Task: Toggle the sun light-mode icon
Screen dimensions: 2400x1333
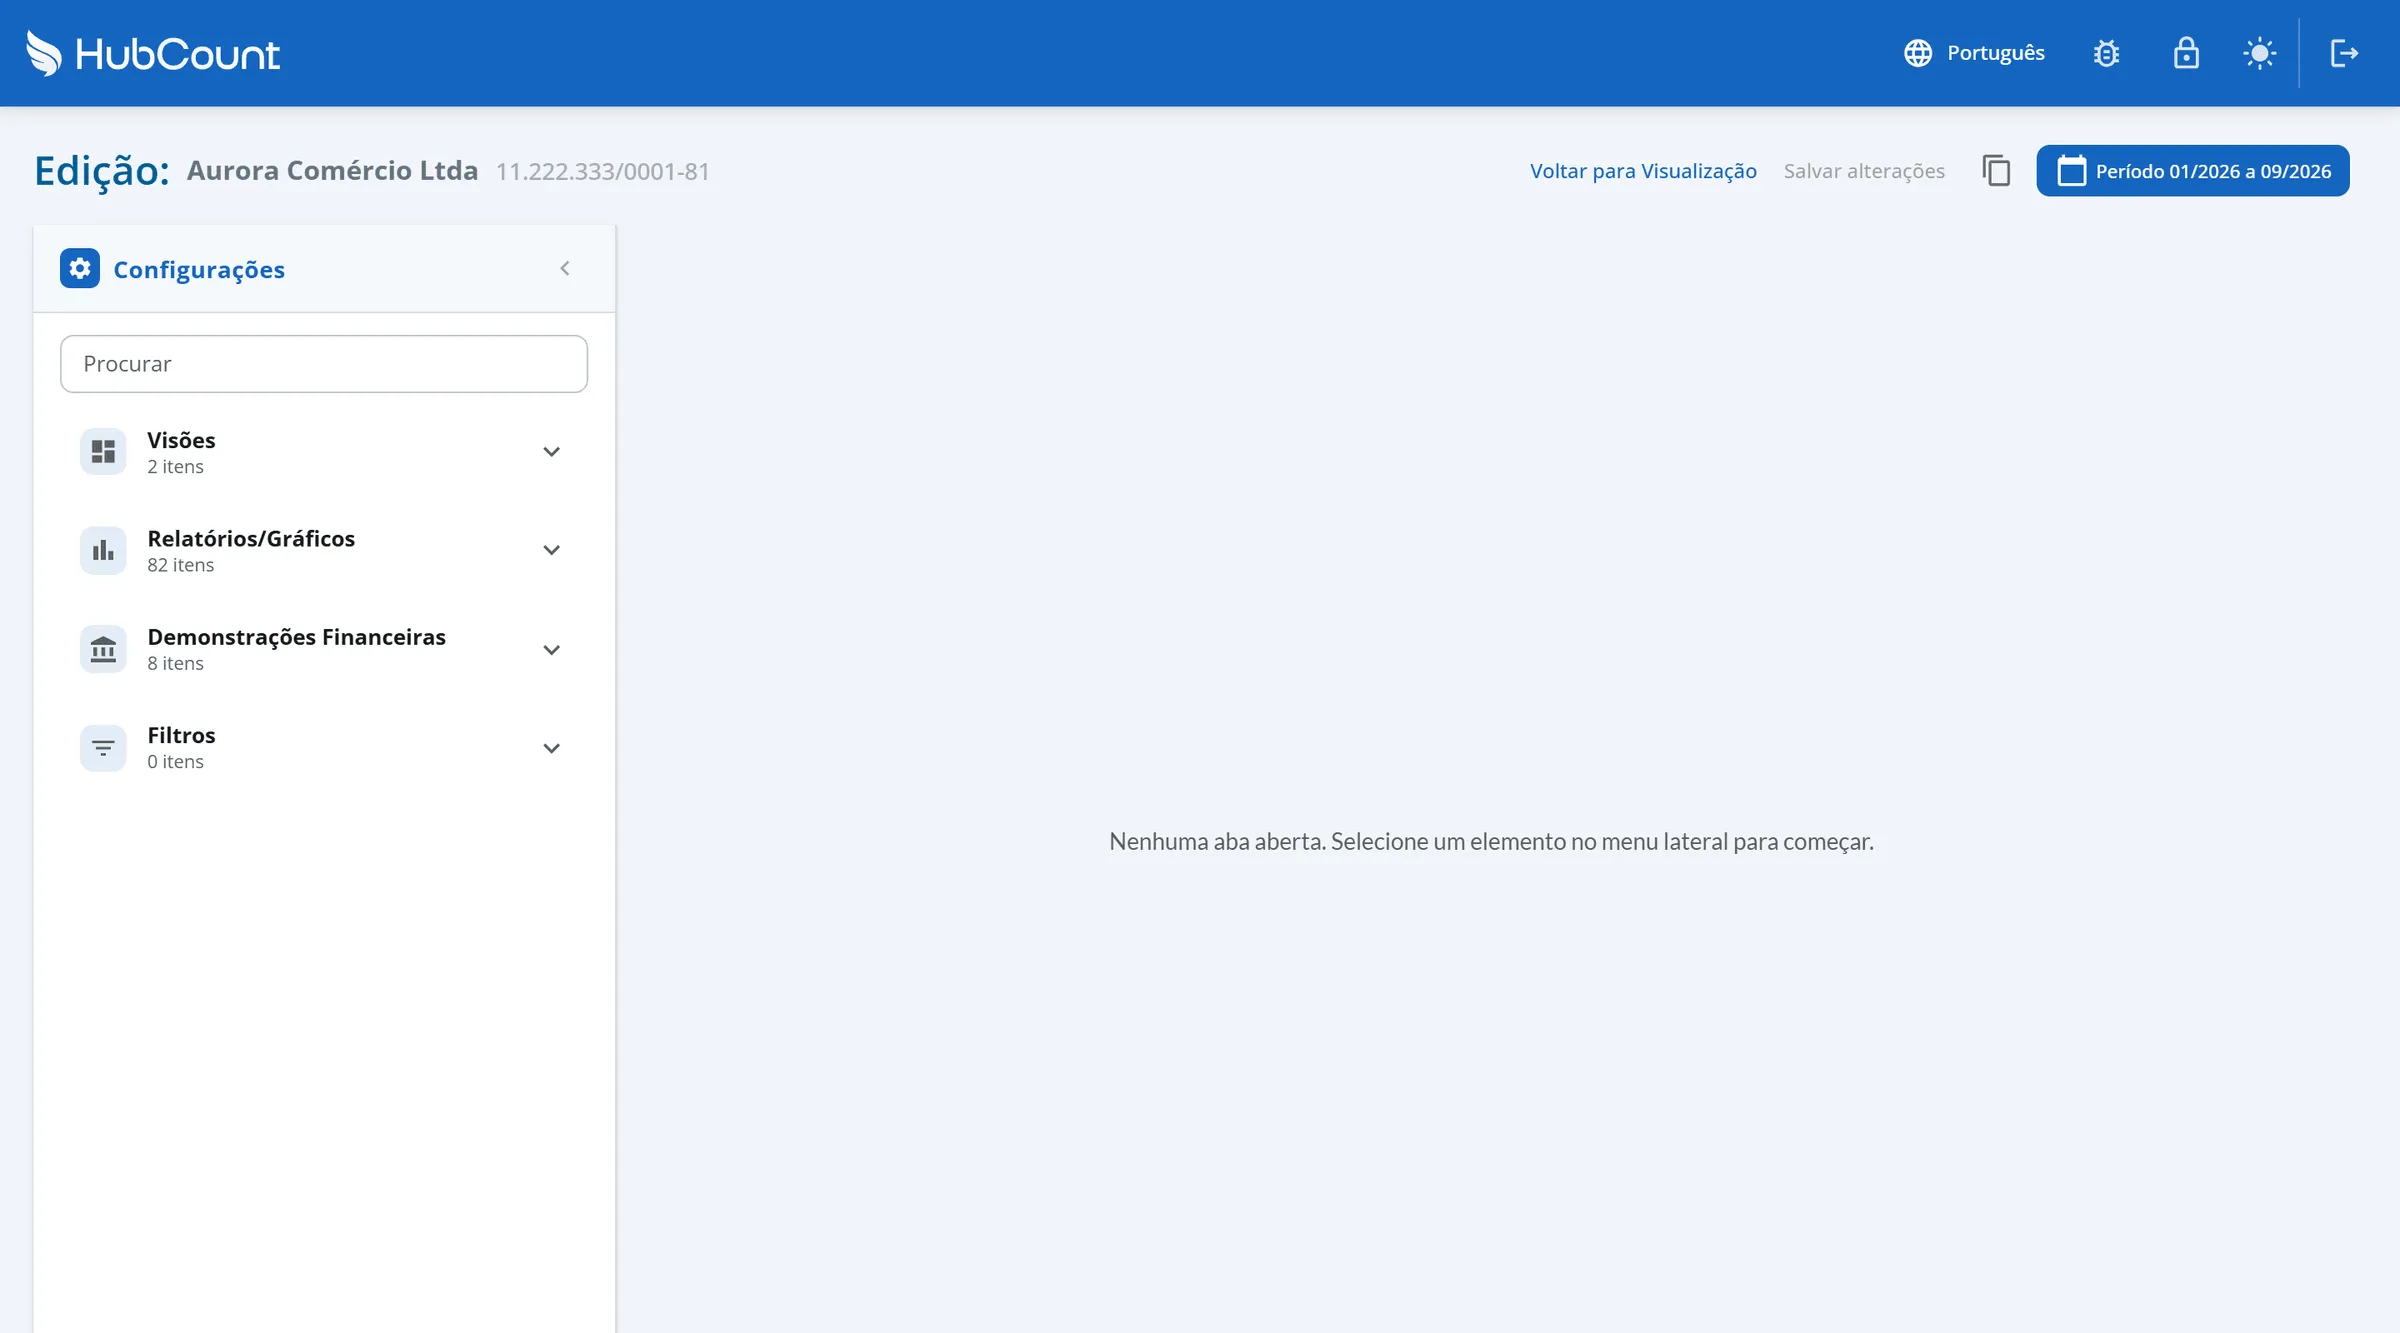Action: point(2259,53)
